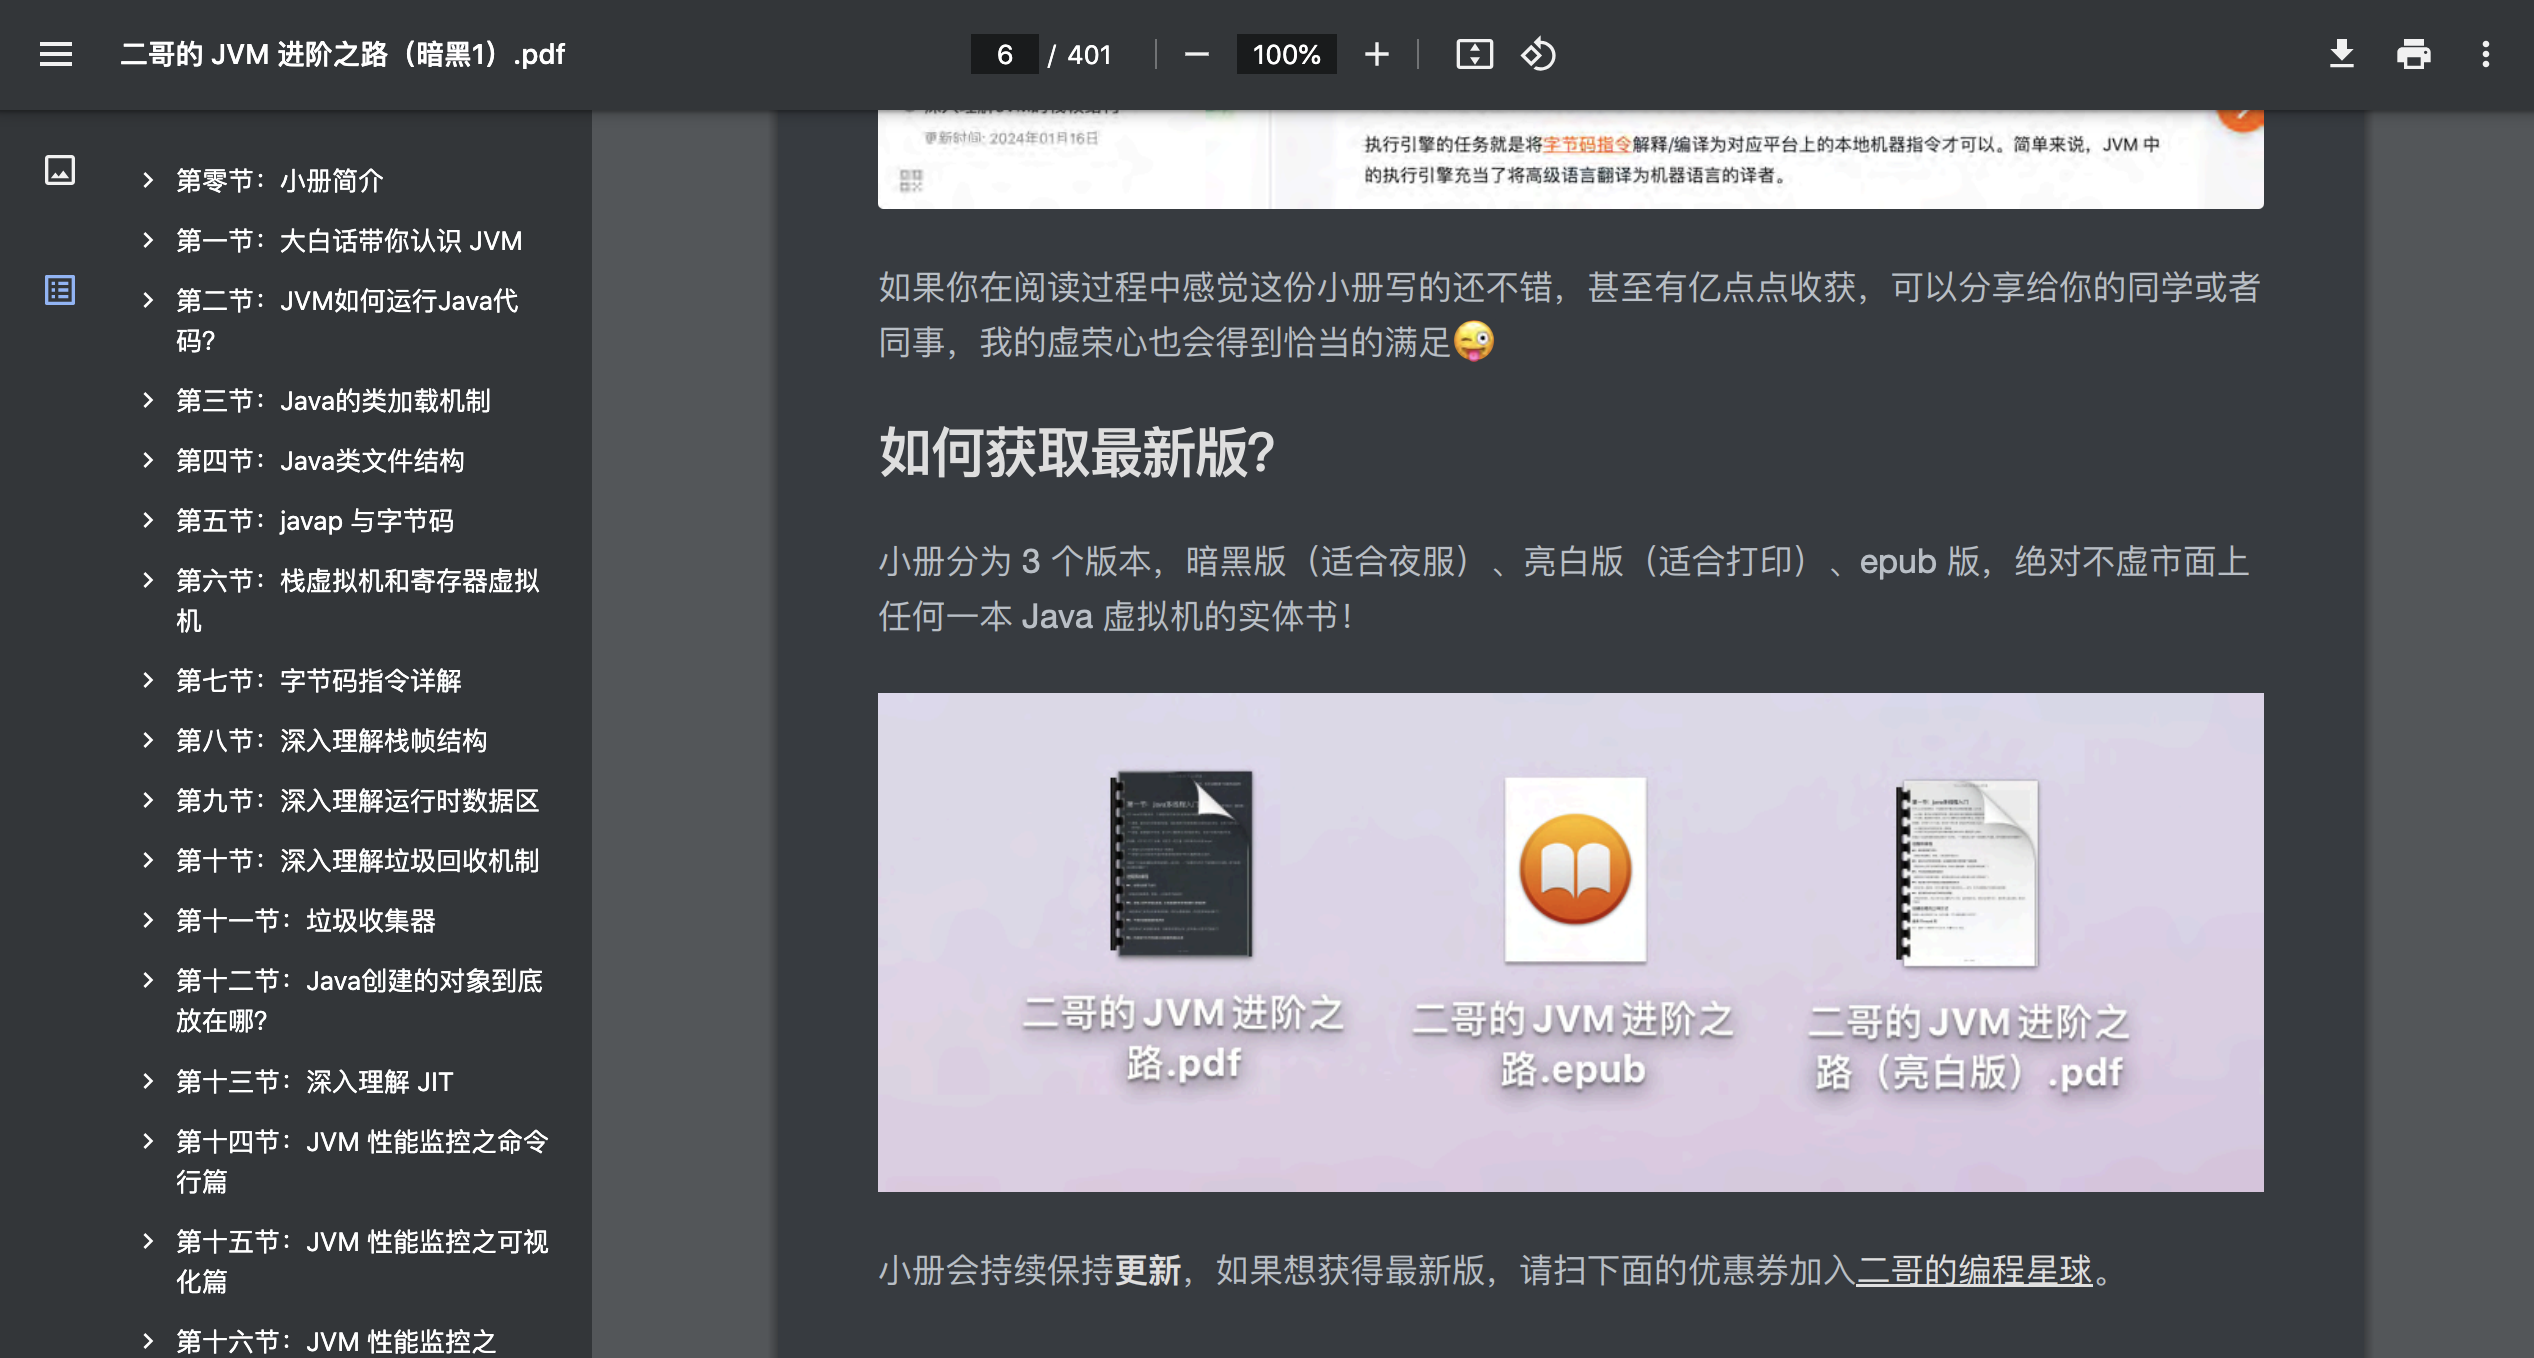Expand the 第五节：javap 与字节码 chapter
This screenshot has width=2534, height=1358.
pos(148,520)
